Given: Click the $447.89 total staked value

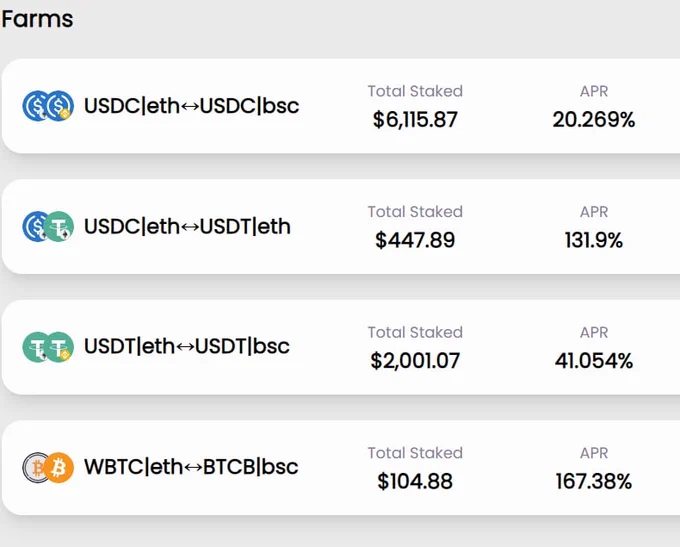Looking at the screenshot, I should [x=415, y=240].
